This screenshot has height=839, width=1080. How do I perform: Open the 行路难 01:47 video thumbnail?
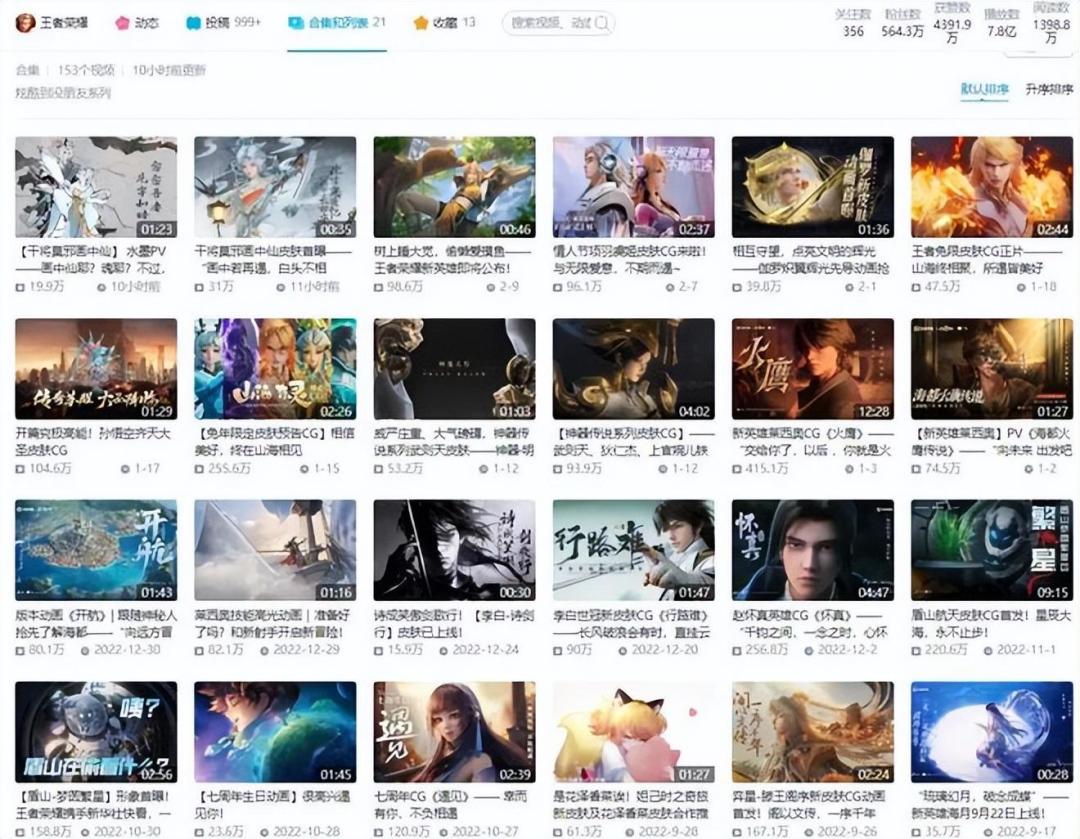pyautogui.click(x=633, y=550)
